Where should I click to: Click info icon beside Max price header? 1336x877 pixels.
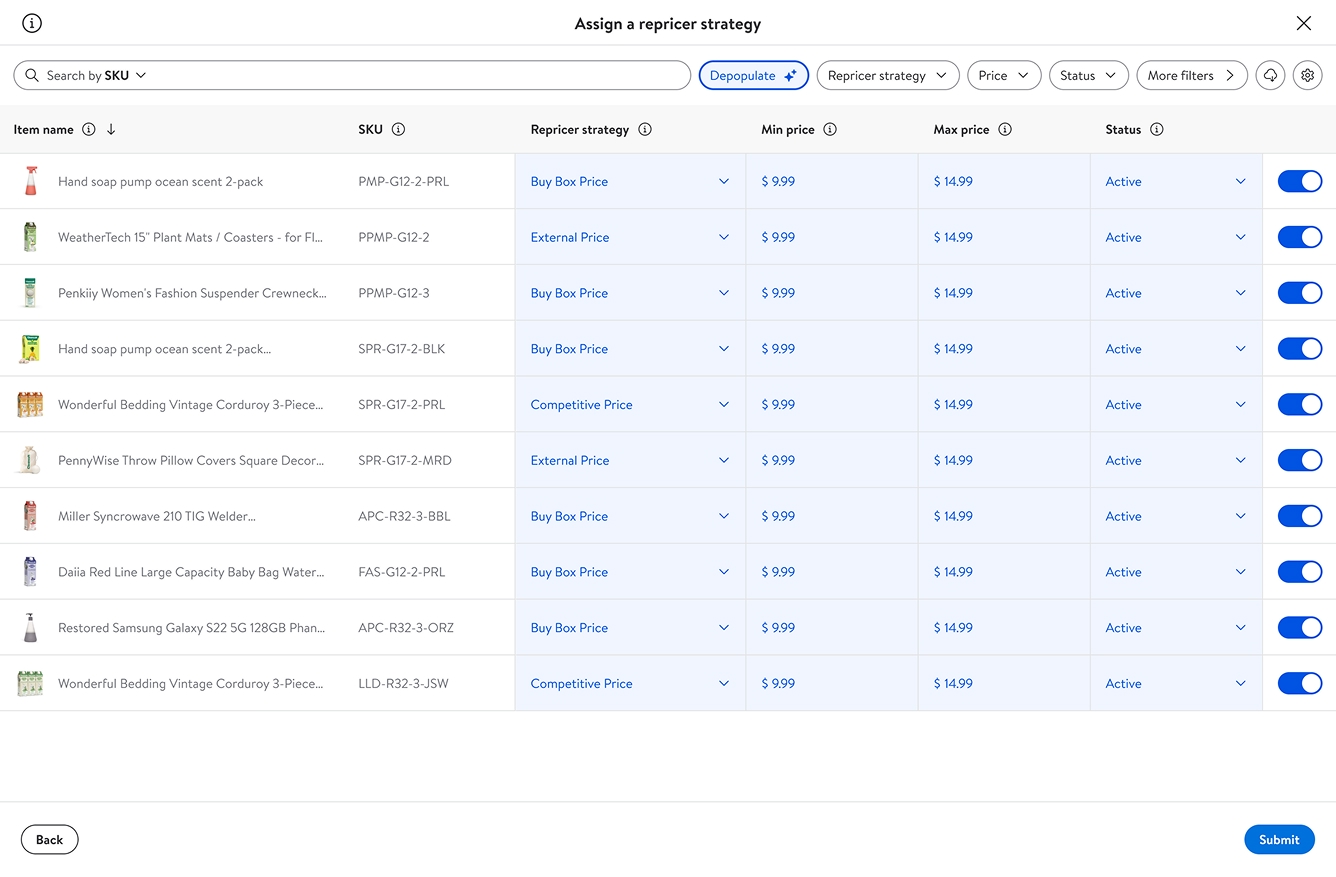pyautogui.click(x=1005, y=129)
